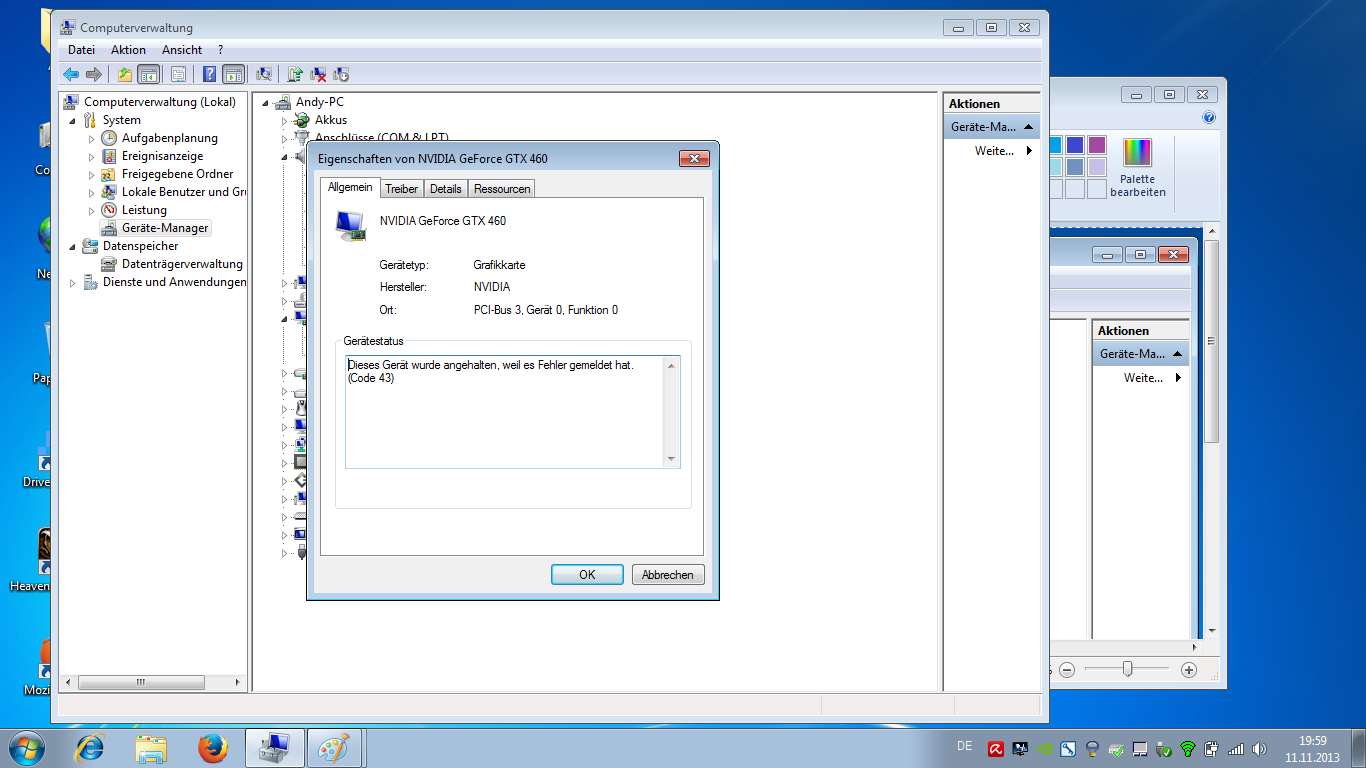Click the disable device down-arrow icon
Image resolution: width=1366 pixels, height=768 pixels.
coord(341,74)
